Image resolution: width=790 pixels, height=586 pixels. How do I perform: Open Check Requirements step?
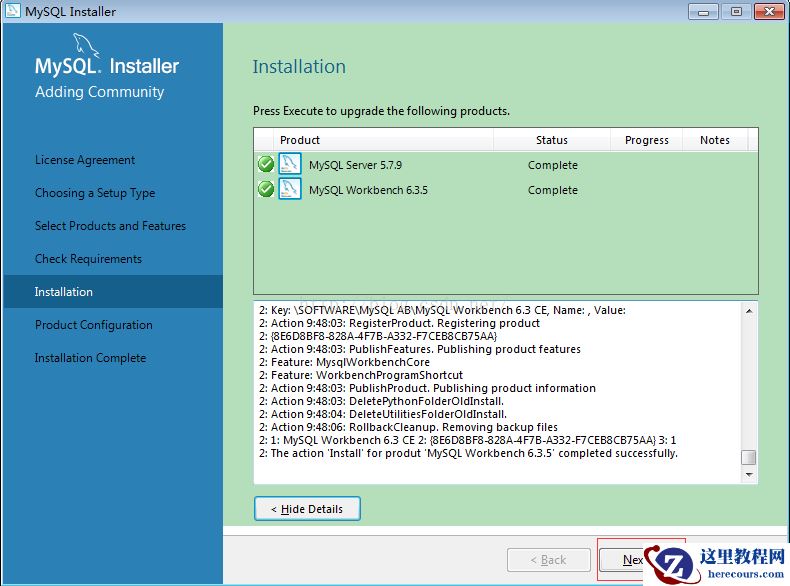[88, 259]
